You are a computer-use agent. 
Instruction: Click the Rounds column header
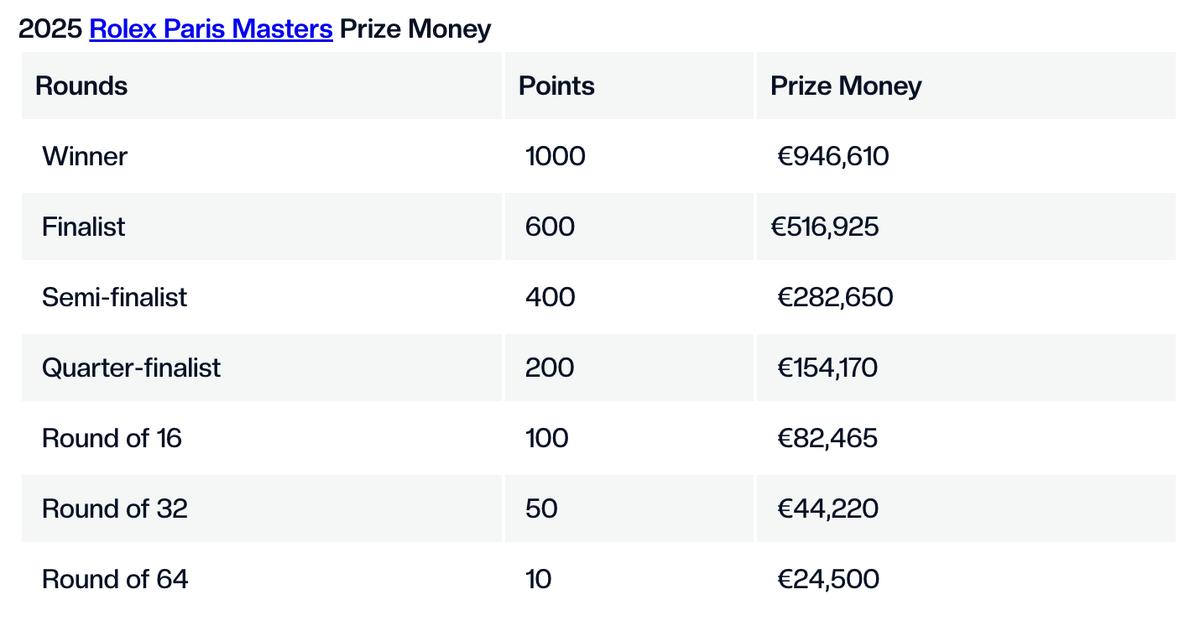coord(81,86)
